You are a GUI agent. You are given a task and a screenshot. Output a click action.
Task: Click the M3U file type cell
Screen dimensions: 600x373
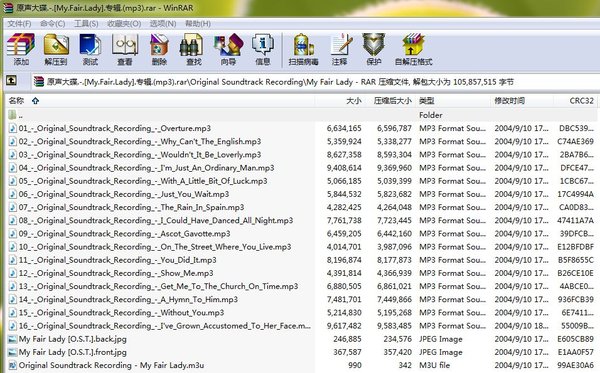[x=435, y=365]
